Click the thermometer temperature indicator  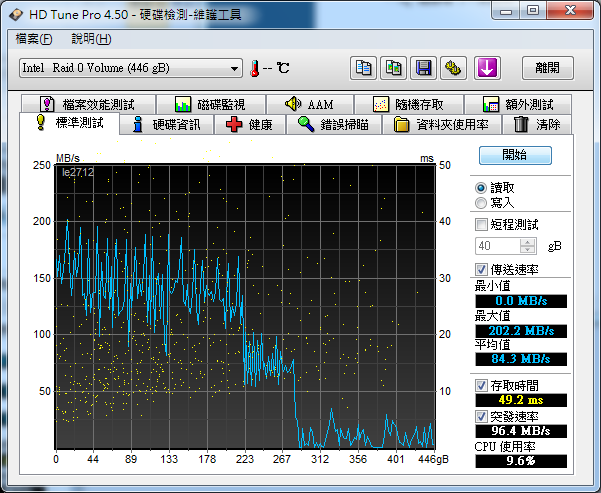pos(255,68)
